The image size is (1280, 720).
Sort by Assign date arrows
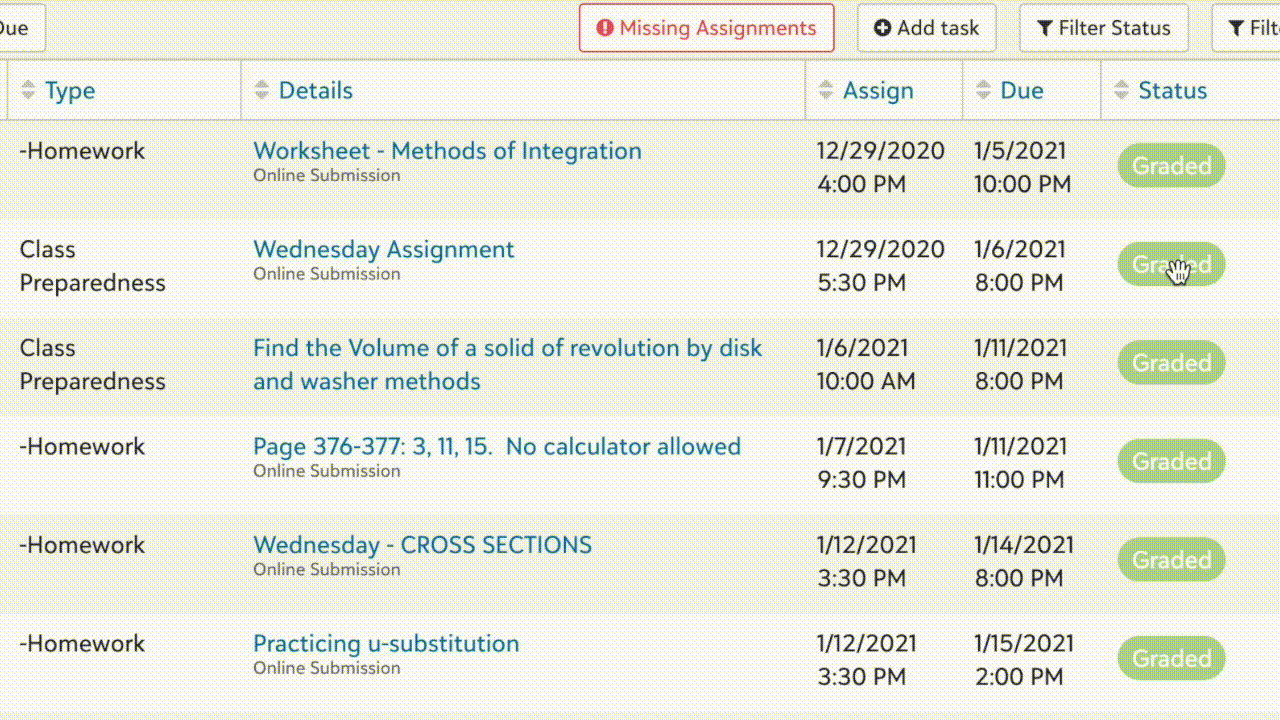click(x=826, y=90)
